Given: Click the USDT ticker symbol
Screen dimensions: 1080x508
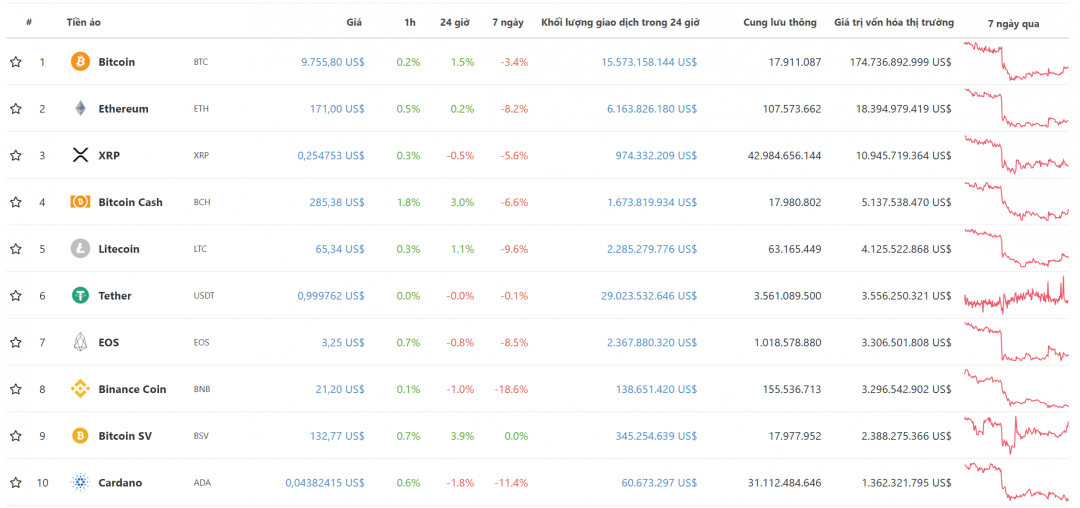Looking at the screenshot, I should 204,296.
